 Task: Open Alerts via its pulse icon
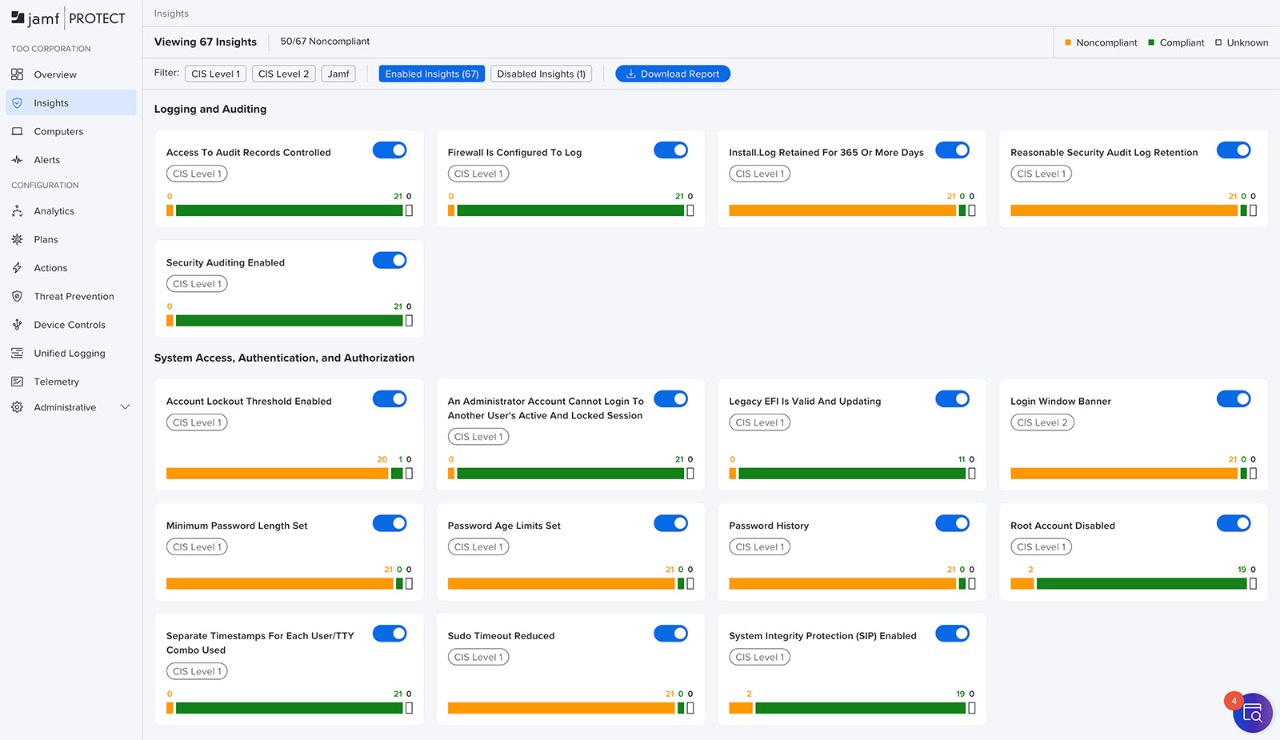tap(17, 160)
